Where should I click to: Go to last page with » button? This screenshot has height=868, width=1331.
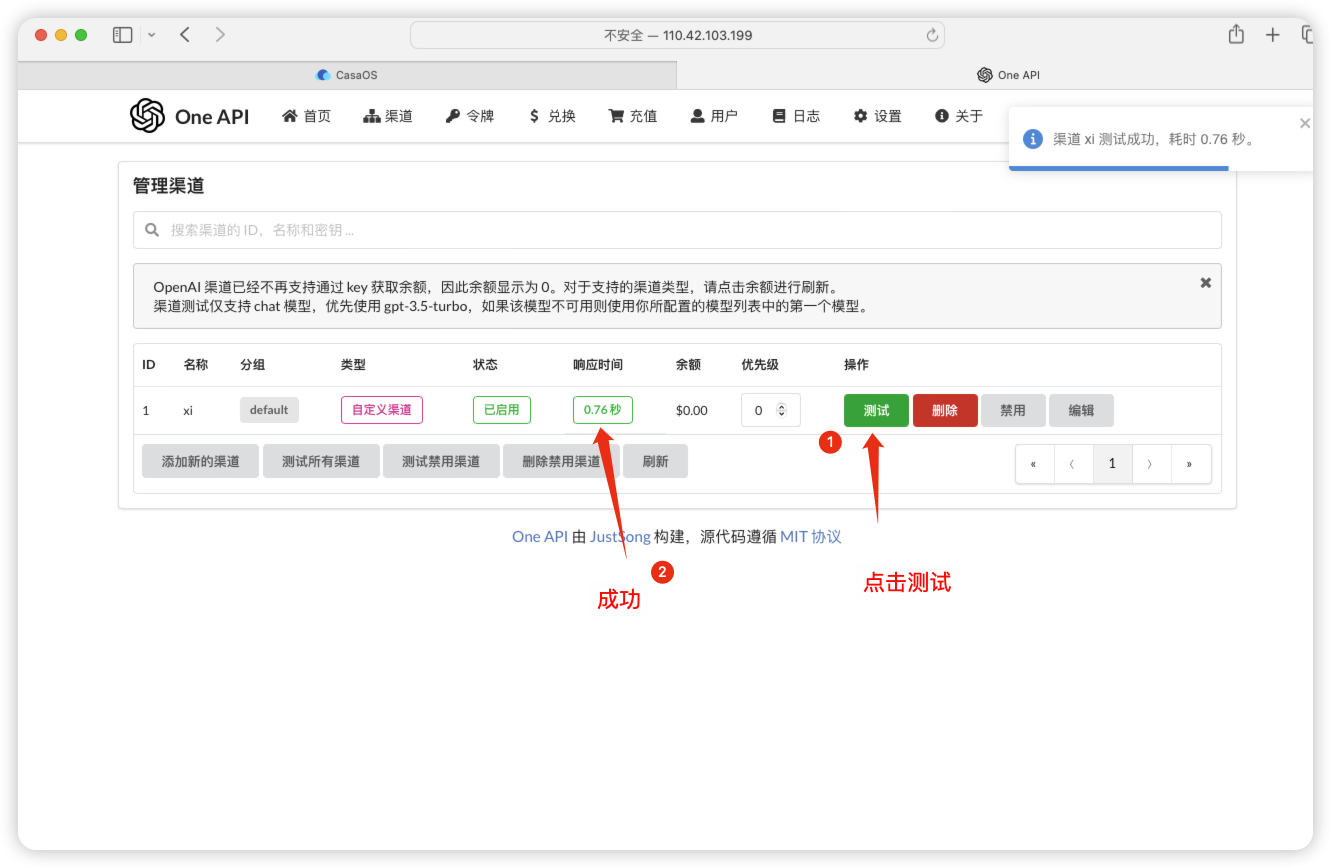pos(1190,464)
